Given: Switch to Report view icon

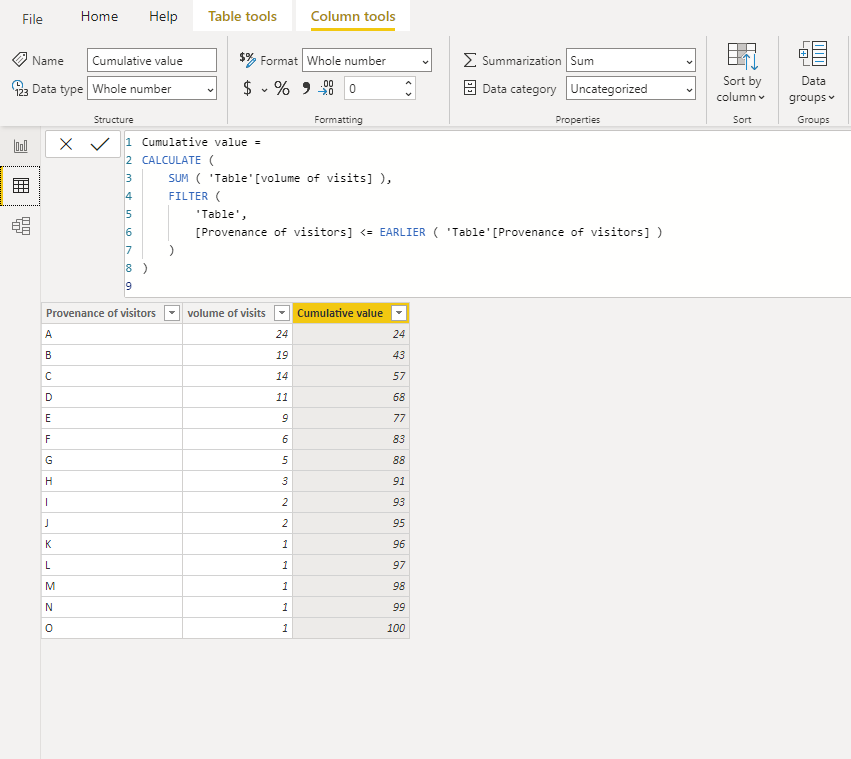Looking at the screenshot, I should (x=21, y=146).
